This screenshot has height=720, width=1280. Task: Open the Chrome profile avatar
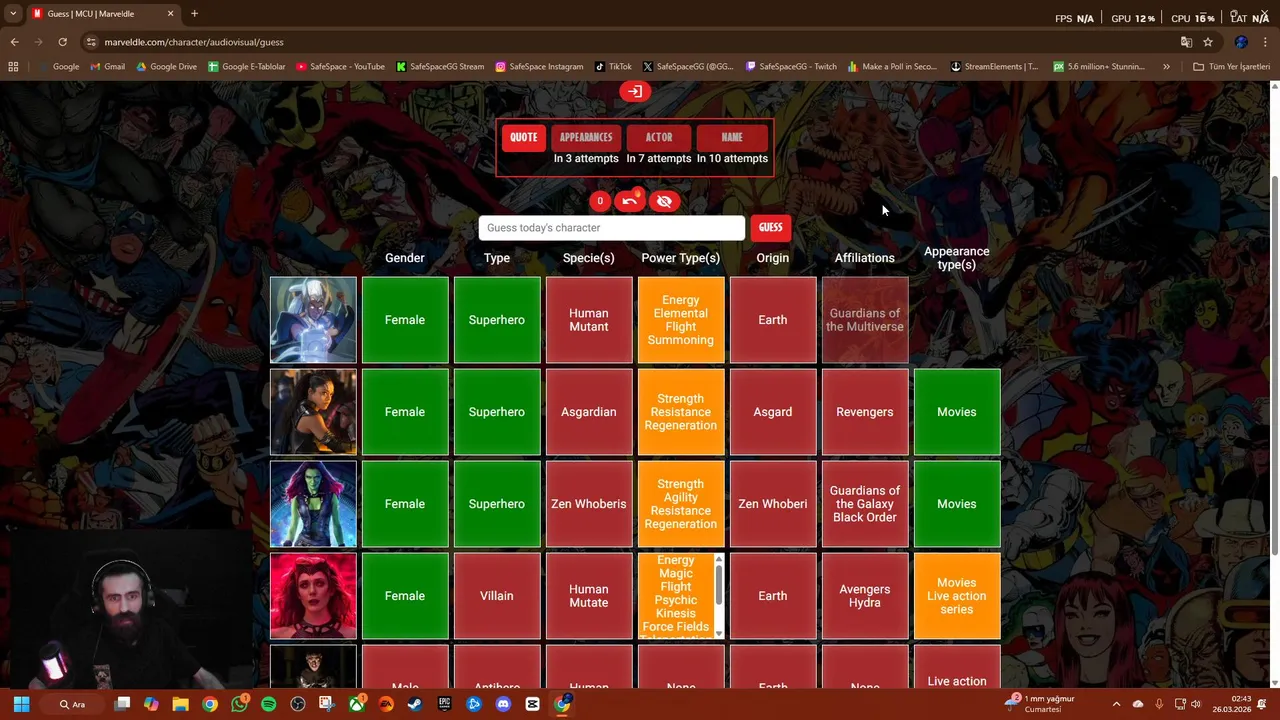1241,42
